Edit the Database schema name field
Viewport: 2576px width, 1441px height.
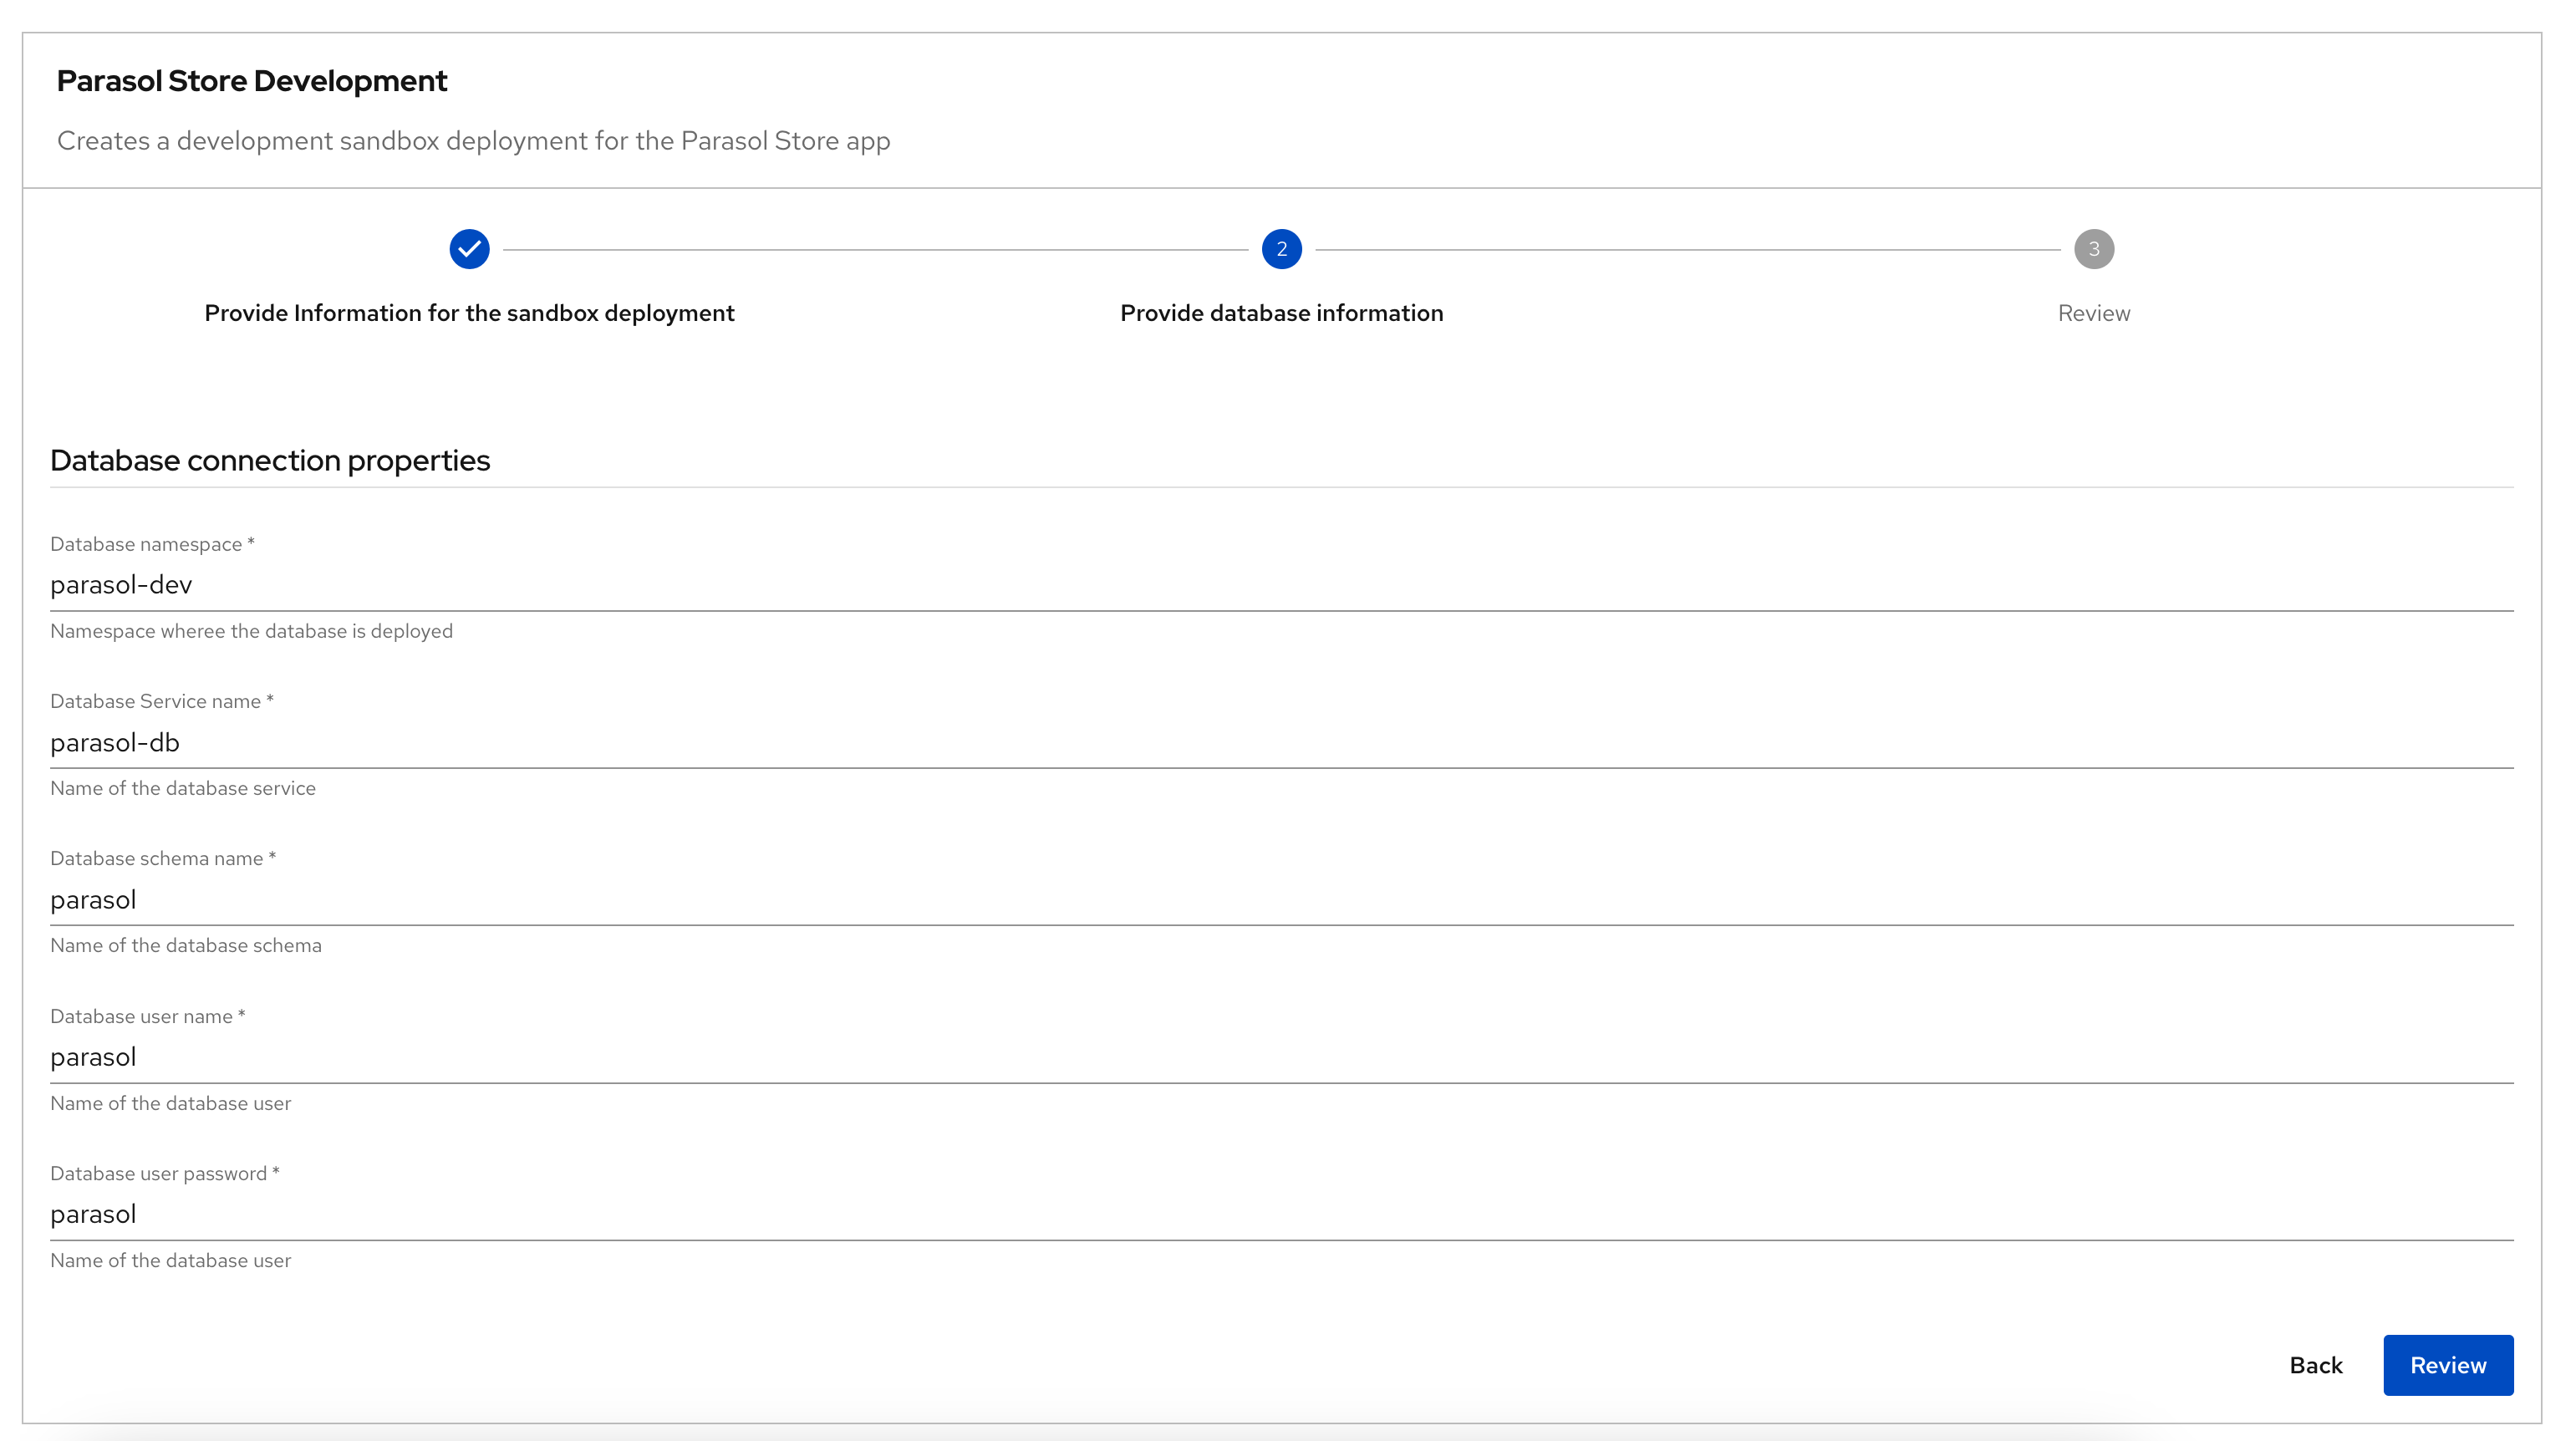[1281, 899]
